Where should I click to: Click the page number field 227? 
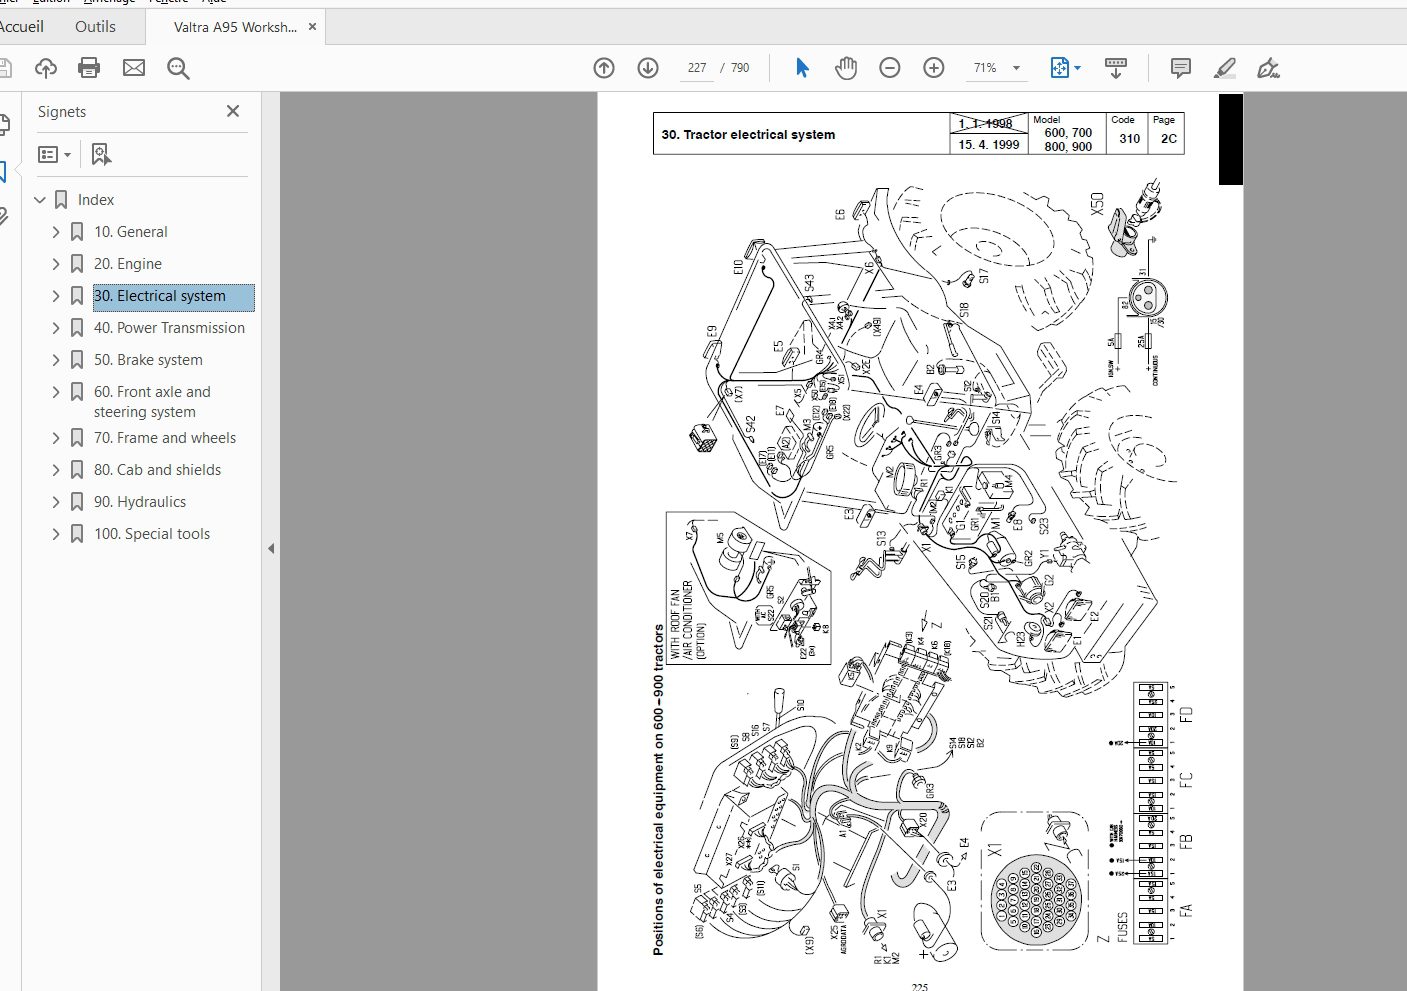(x=697, y=68)
